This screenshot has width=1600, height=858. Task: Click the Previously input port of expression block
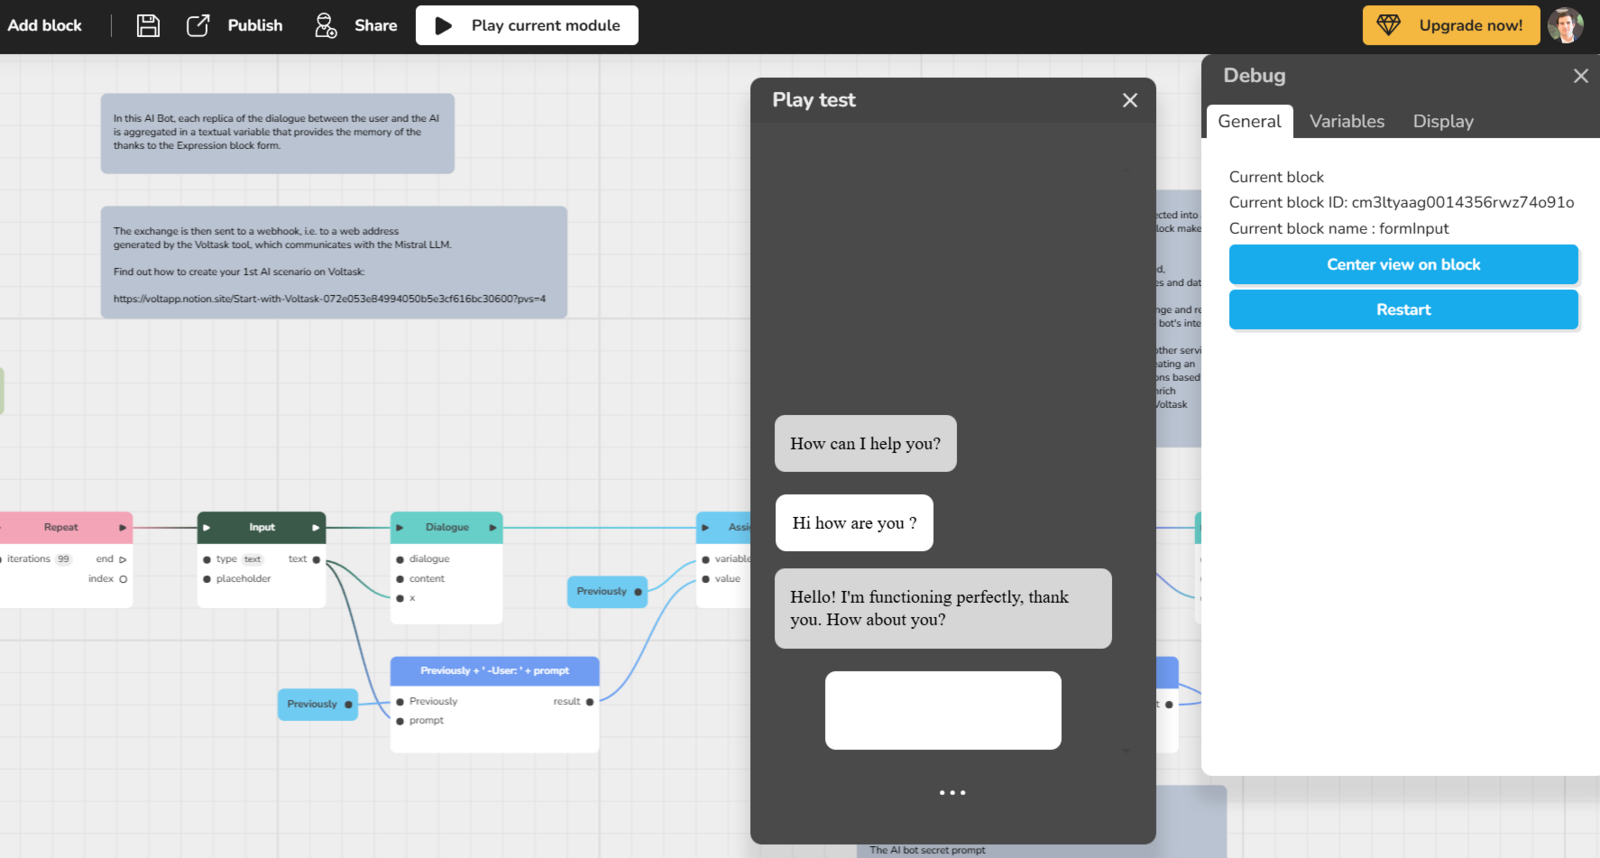pyautogui.click(x=400, y=702)
